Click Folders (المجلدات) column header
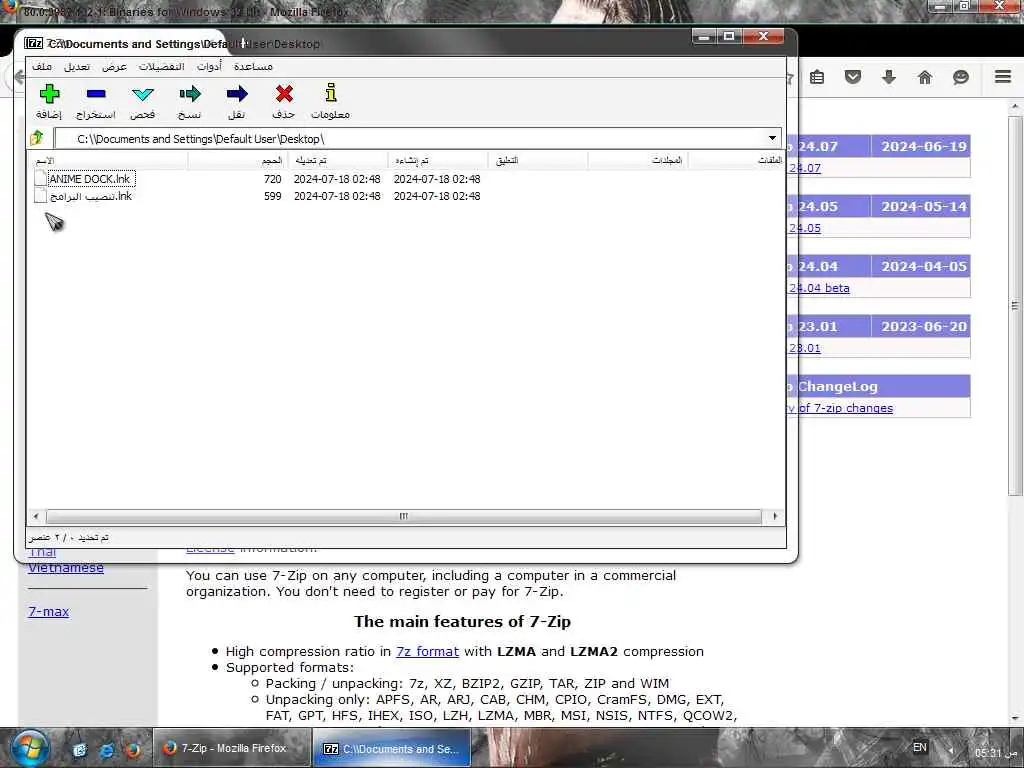 point(637,160)
